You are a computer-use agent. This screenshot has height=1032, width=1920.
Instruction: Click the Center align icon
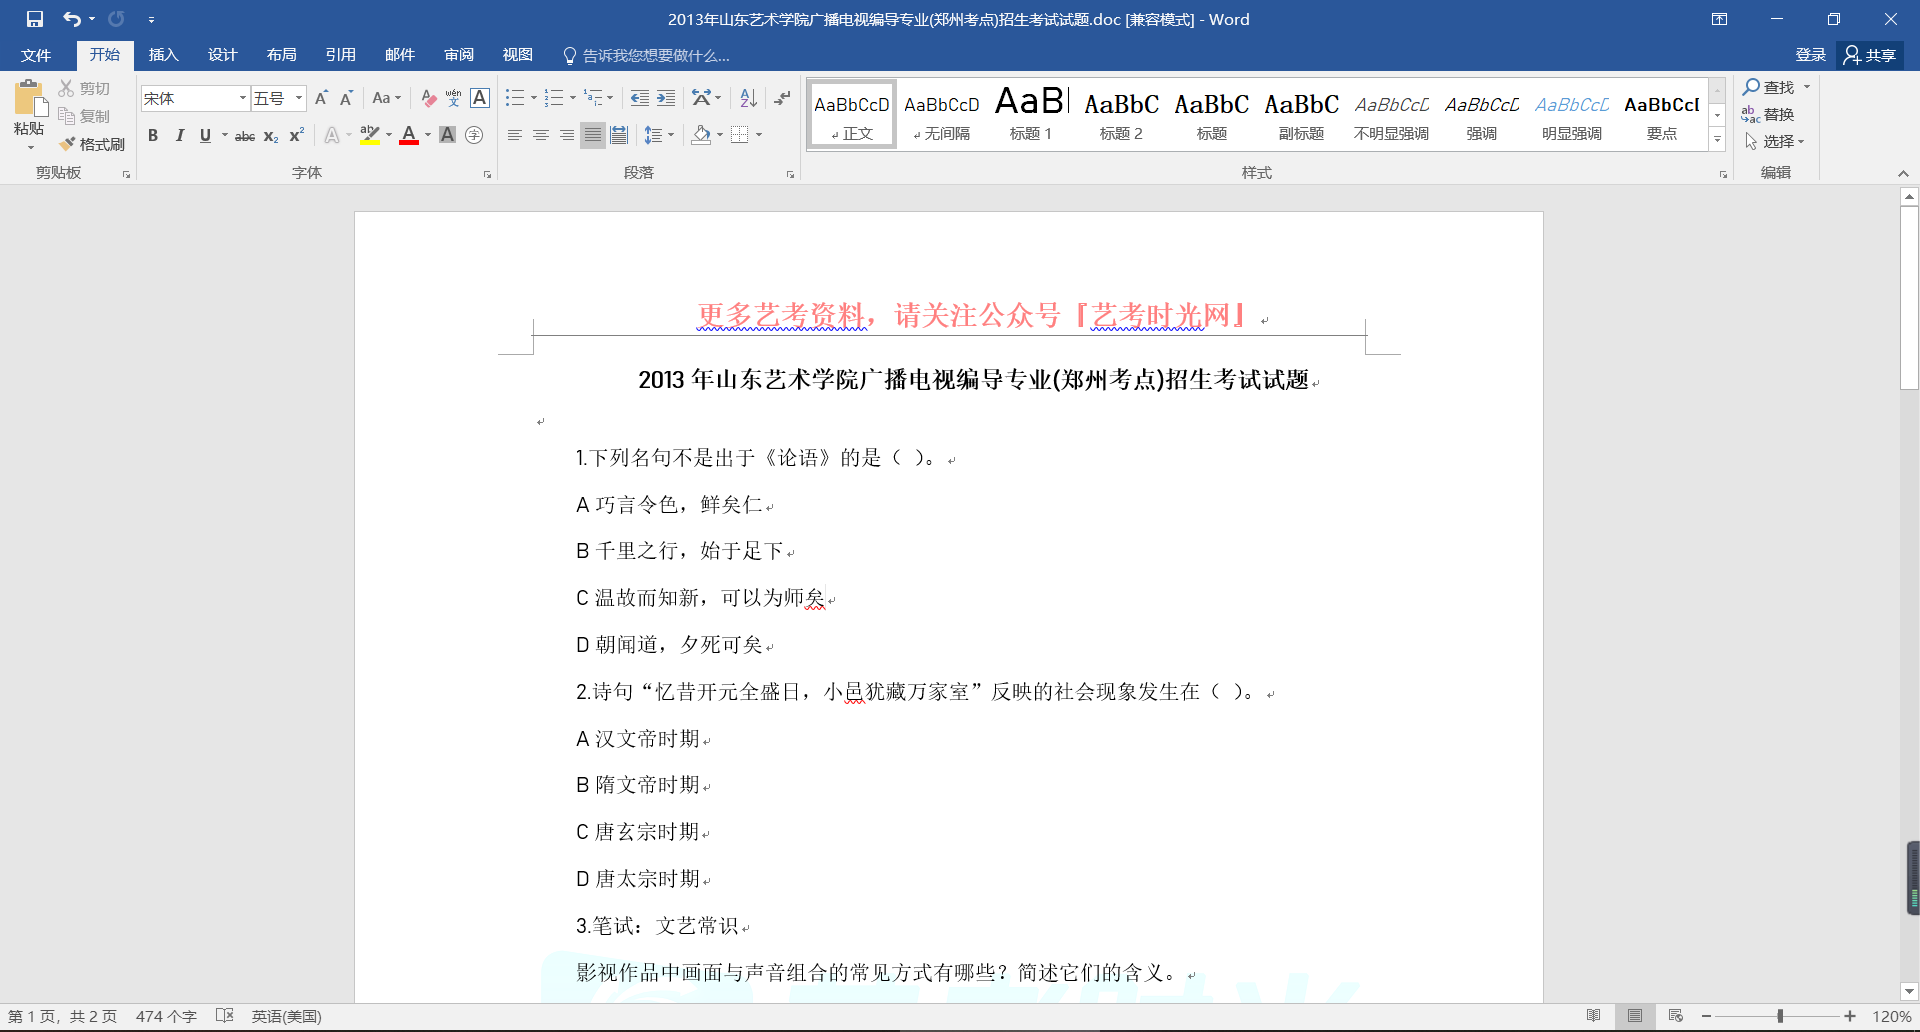[541, 135]
